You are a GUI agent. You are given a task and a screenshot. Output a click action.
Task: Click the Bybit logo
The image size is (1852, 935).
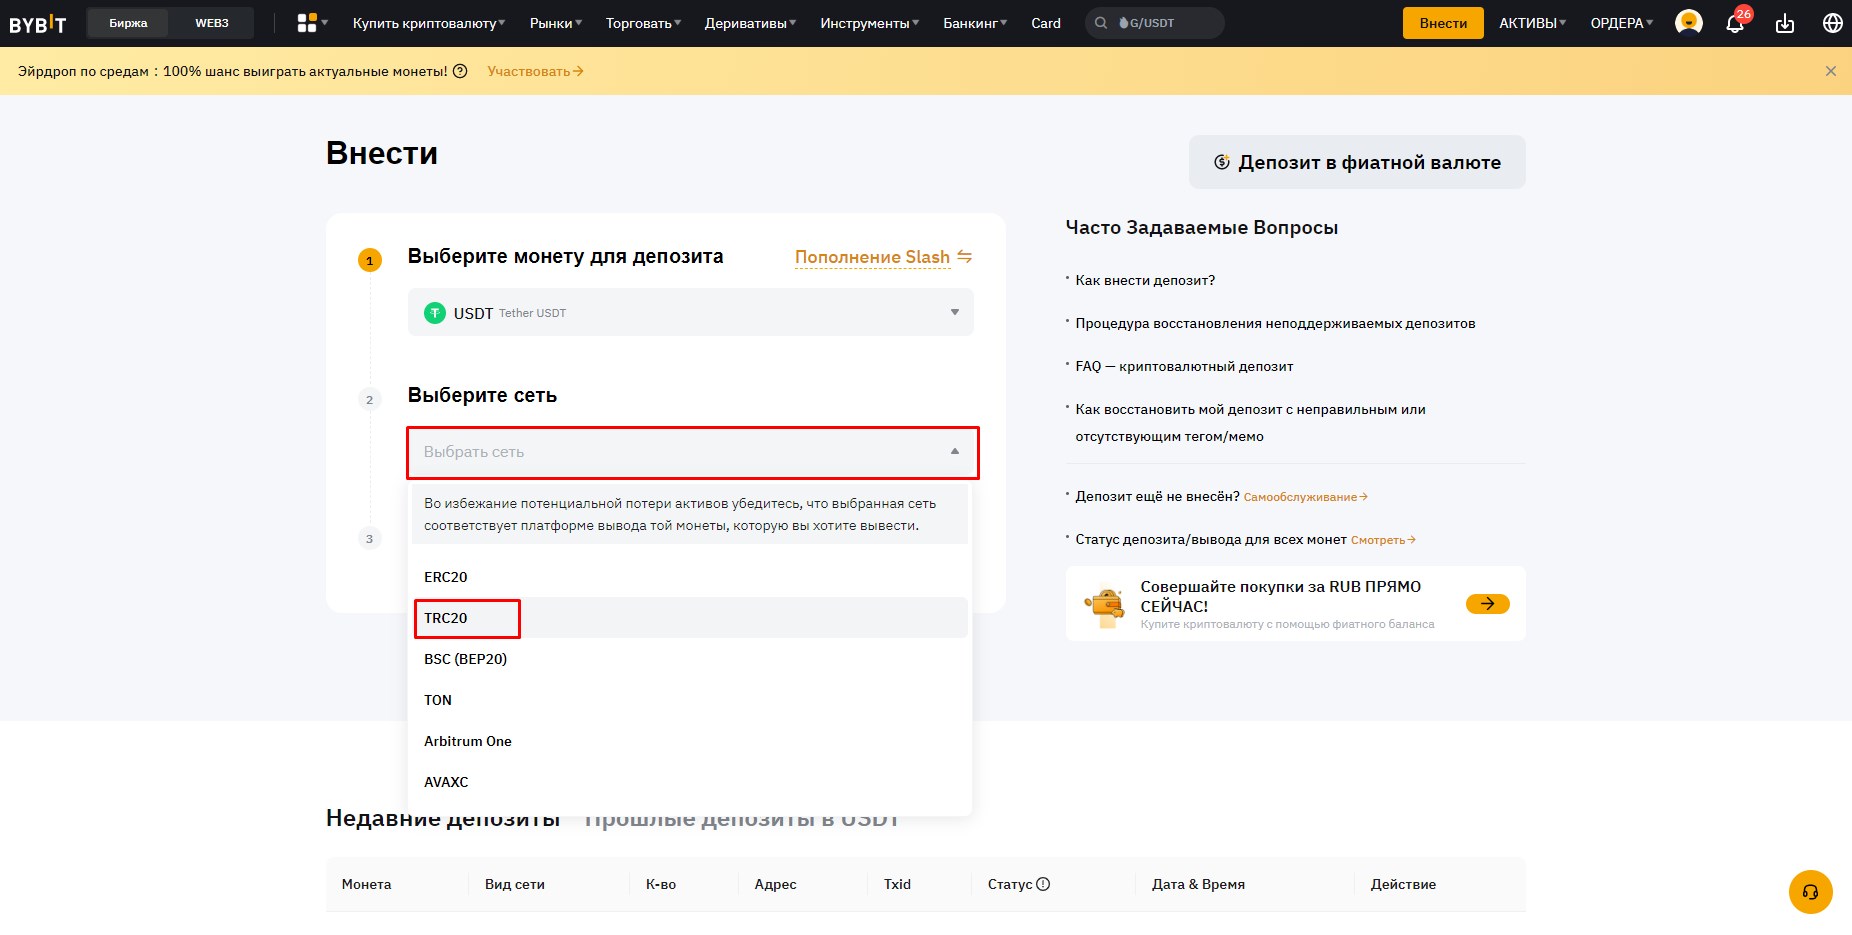click(x=38, y=23)
